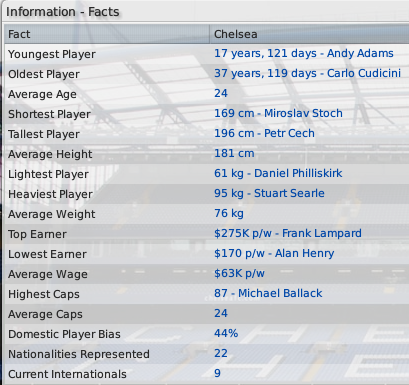This screenshot has height=385, width=409.
Task: Open Frank Lampard top earner link
Action: (288, 233)
